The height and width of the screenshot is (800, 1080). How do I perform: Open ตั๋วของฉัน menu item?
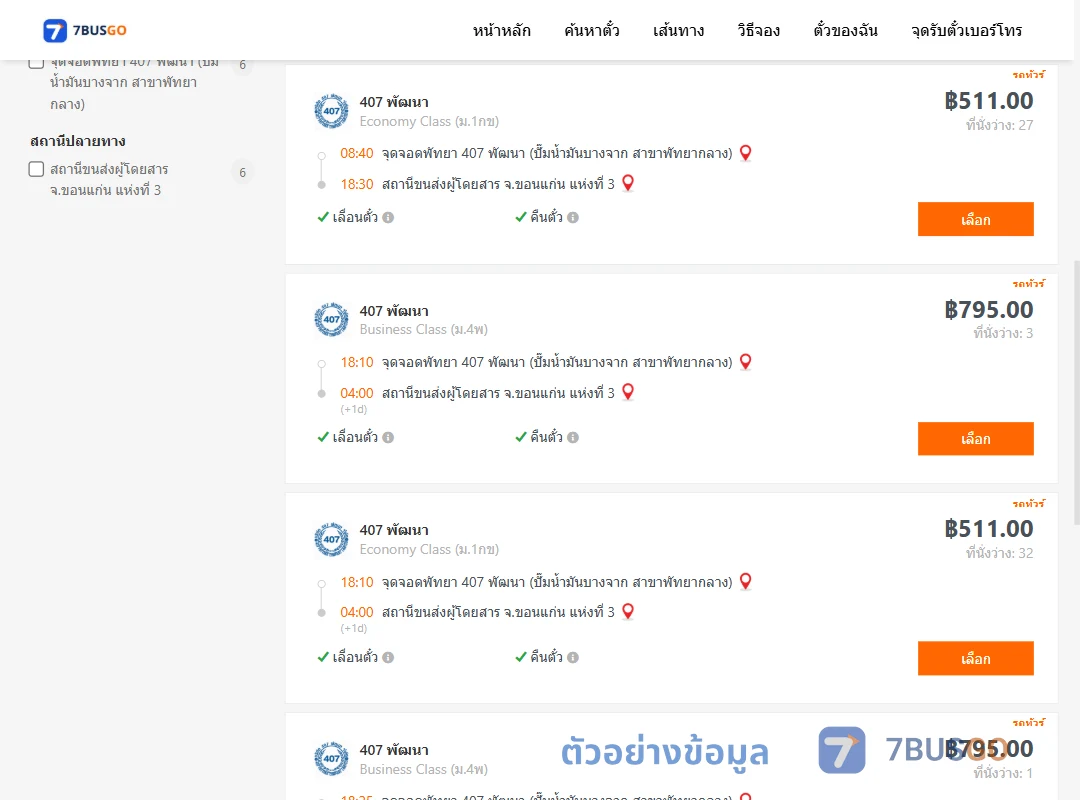(845, 30)
